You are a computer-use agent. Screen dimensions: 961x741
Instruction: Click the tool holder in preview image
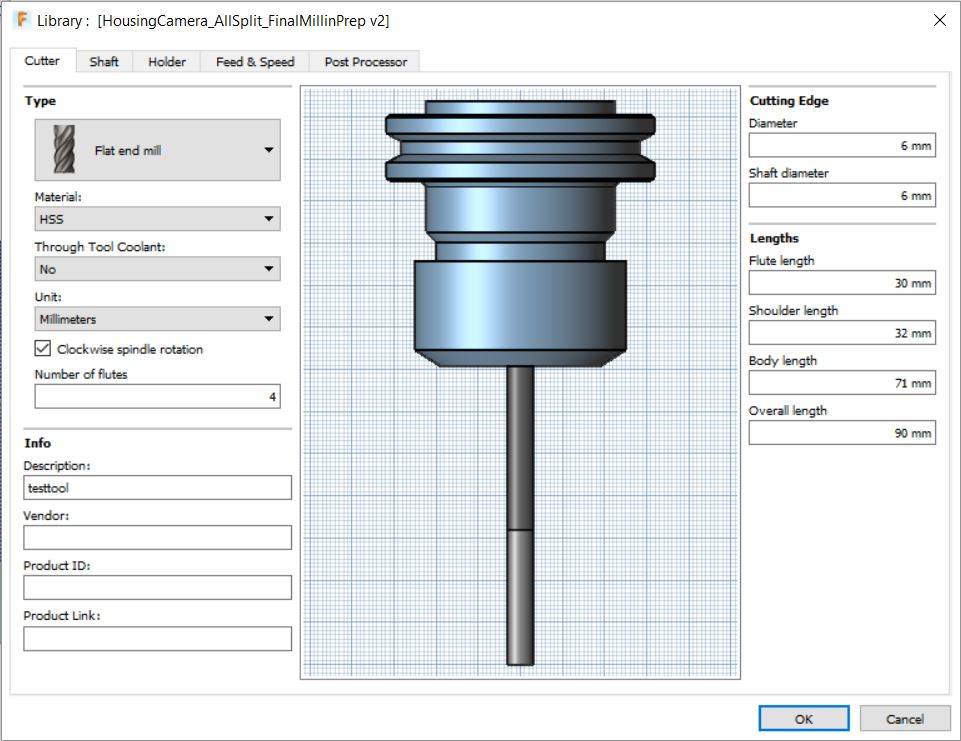520,233
